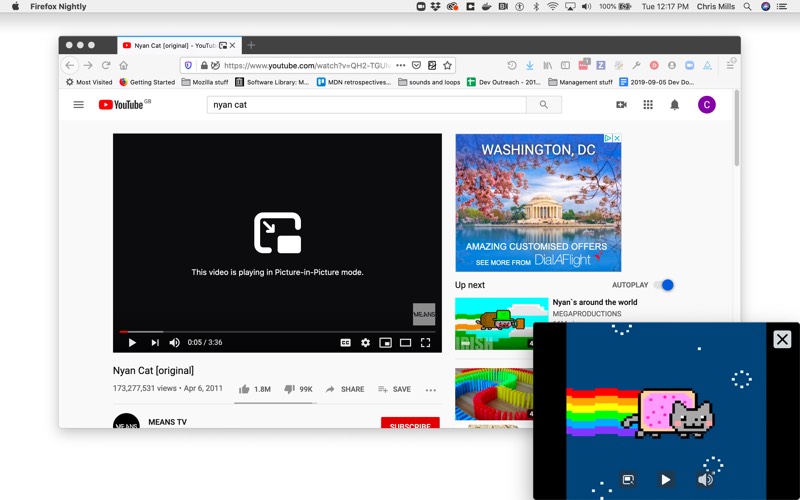
Task: Open sounds and loops bookmark folder
Action: pos(429,82)
